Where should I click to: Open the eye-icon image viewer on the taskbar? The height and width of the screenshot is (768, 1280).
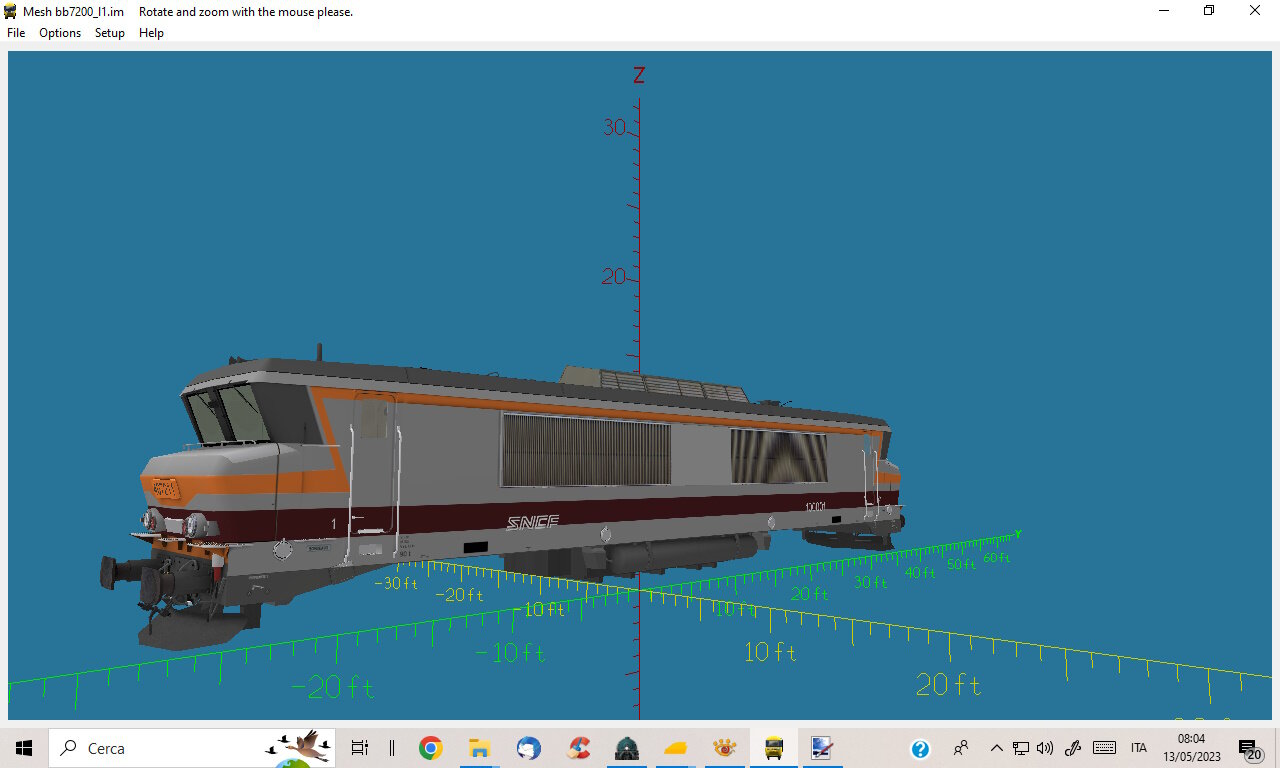tap(725, 748)
